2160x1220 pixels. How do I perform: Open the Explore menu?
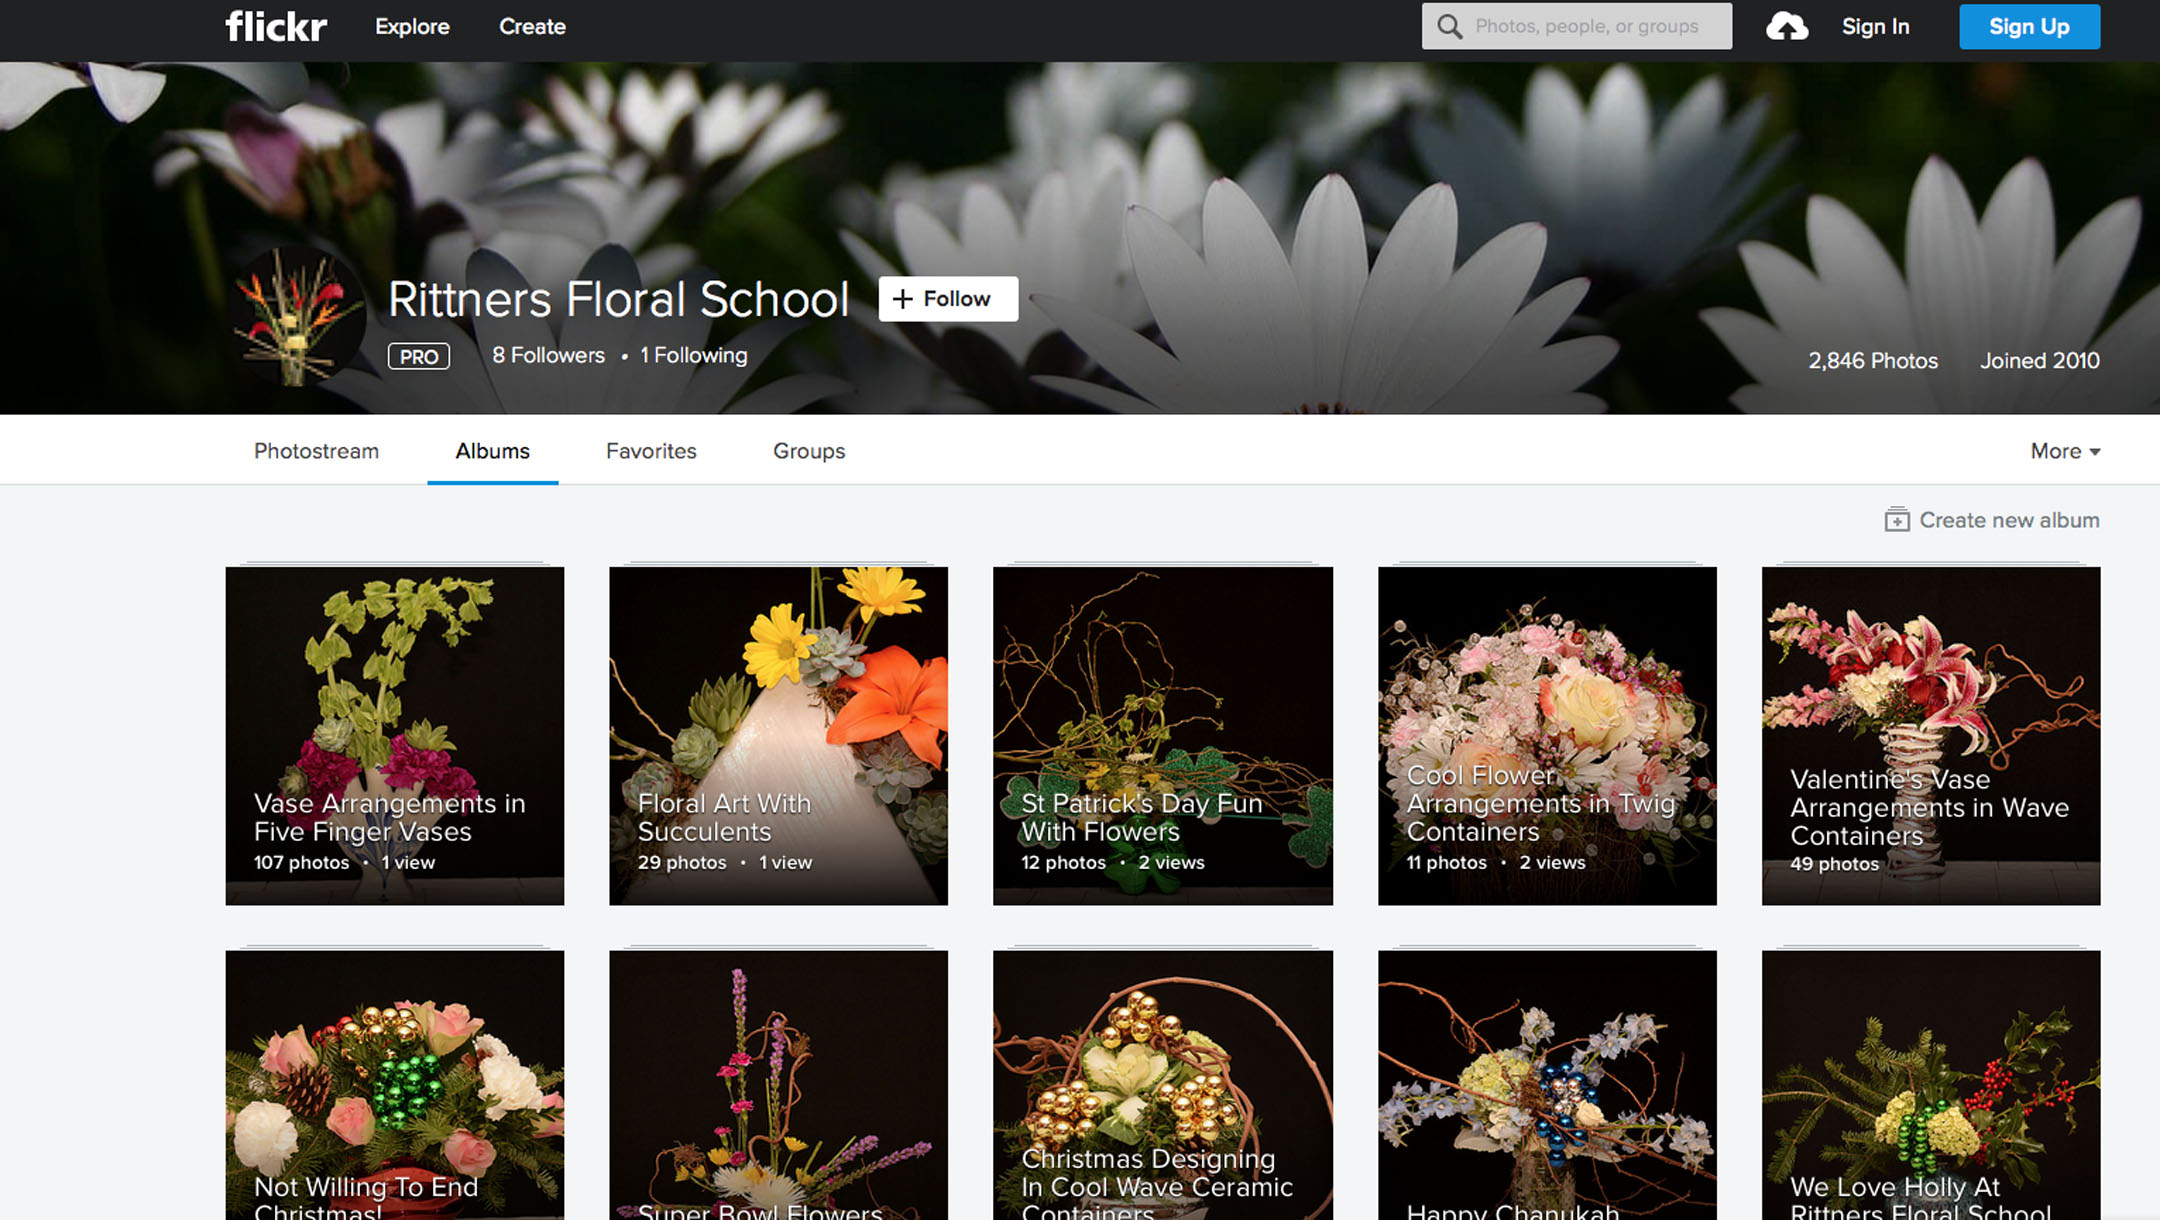pyautogui.click(x=412, y=27)
